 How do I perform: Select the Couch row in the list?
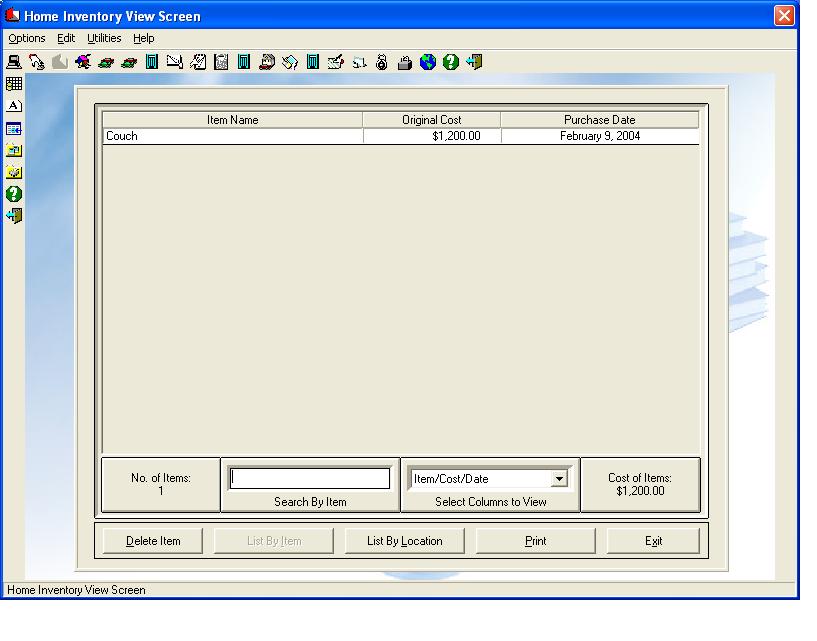(232, 136)
